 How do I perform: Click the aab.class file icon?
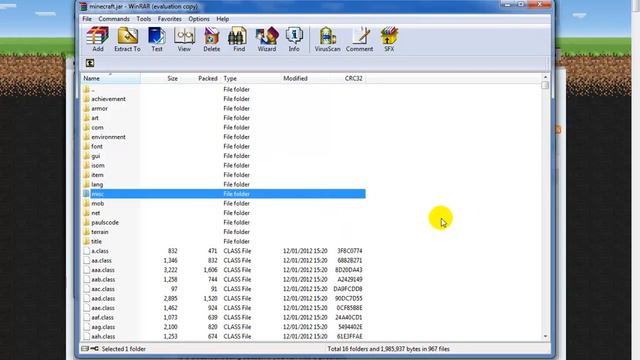(86, 279)
